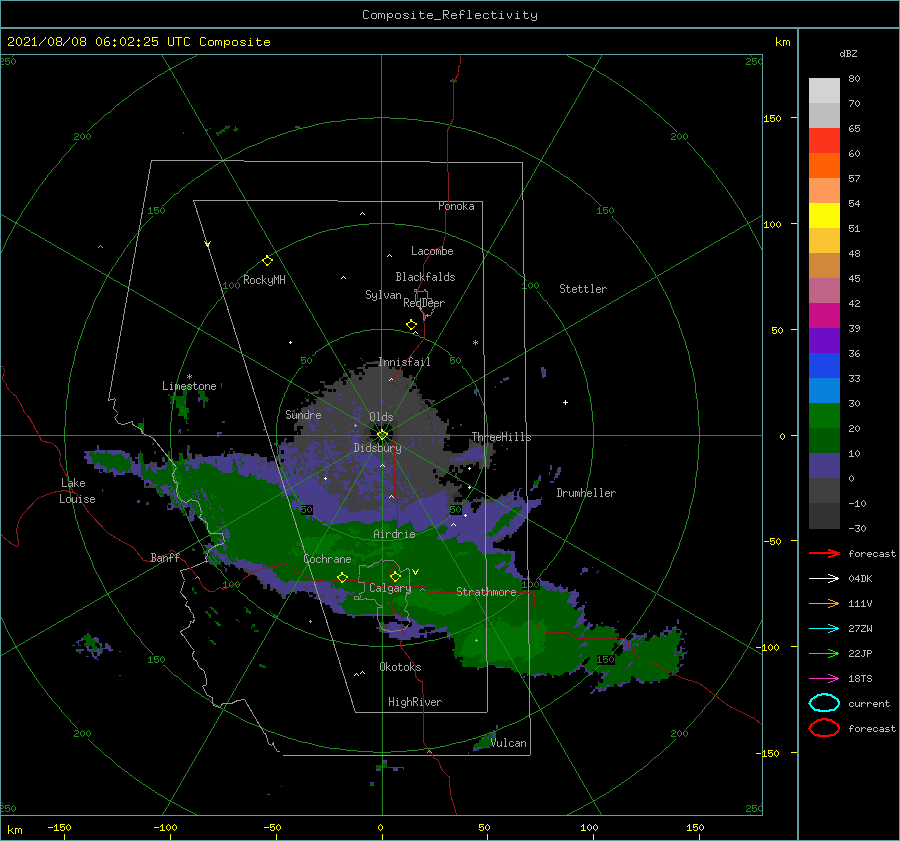Click the 04DK legend label

click(x=860, y=579)
